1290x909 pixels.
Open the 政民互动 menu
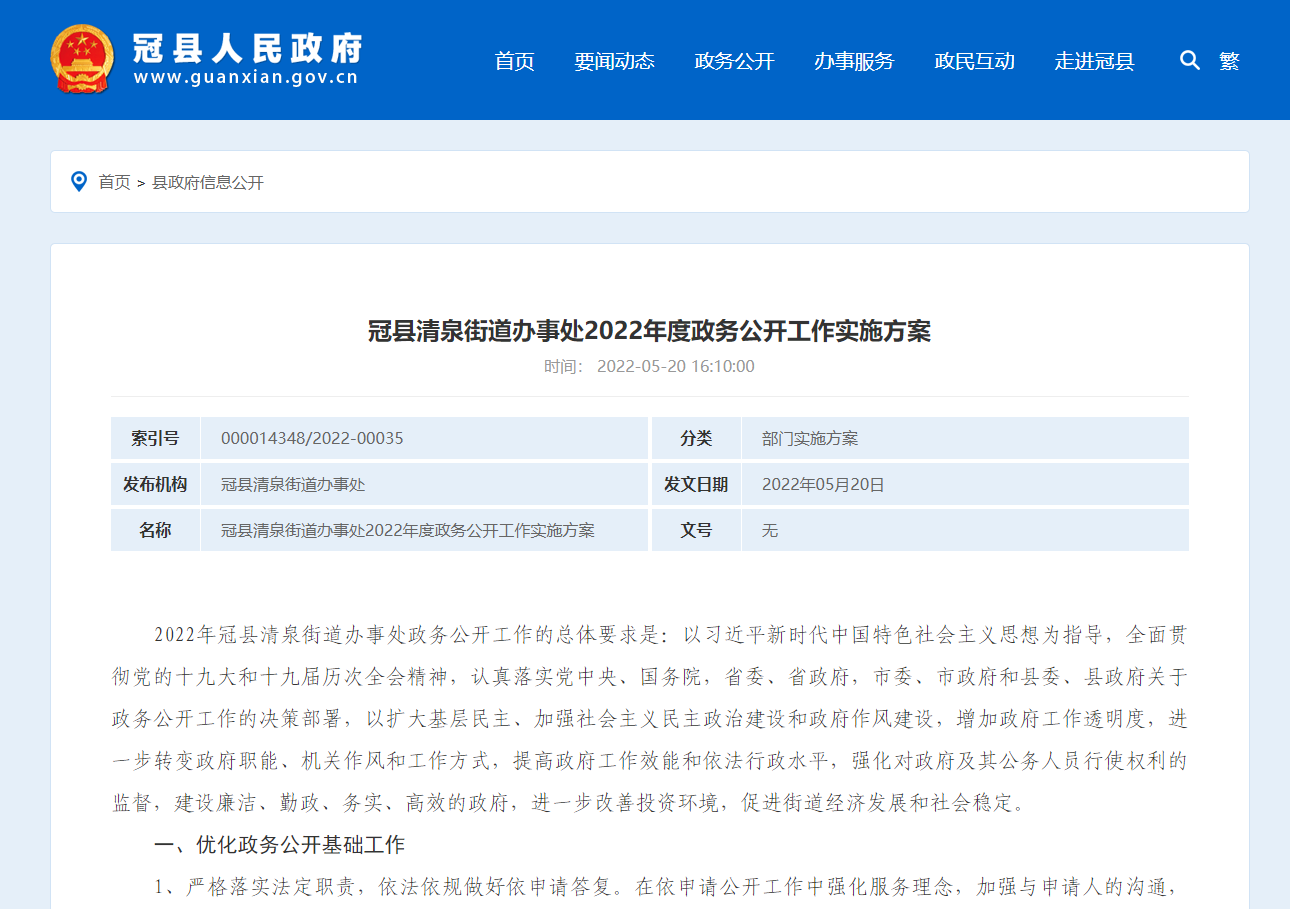tap(974, 61)
